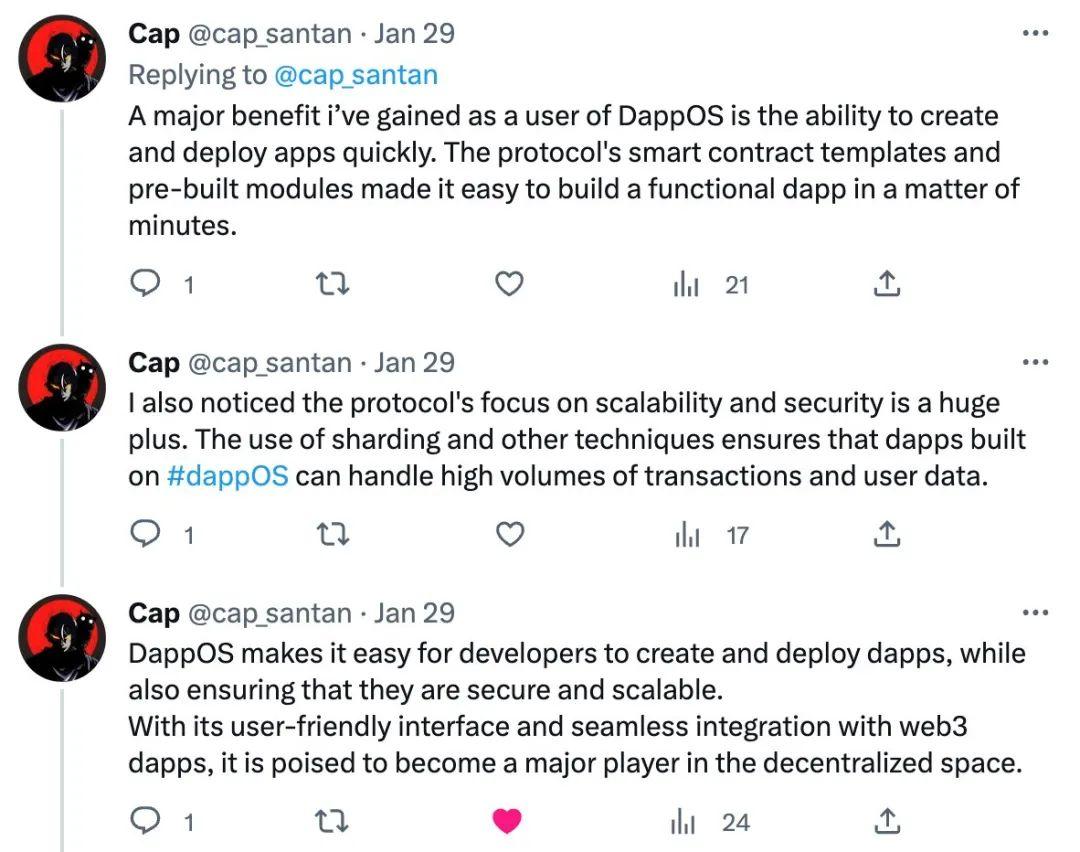Open the @cap_santan reply mention link
This screenshot has height=852, width=1080.
point(355,75)
